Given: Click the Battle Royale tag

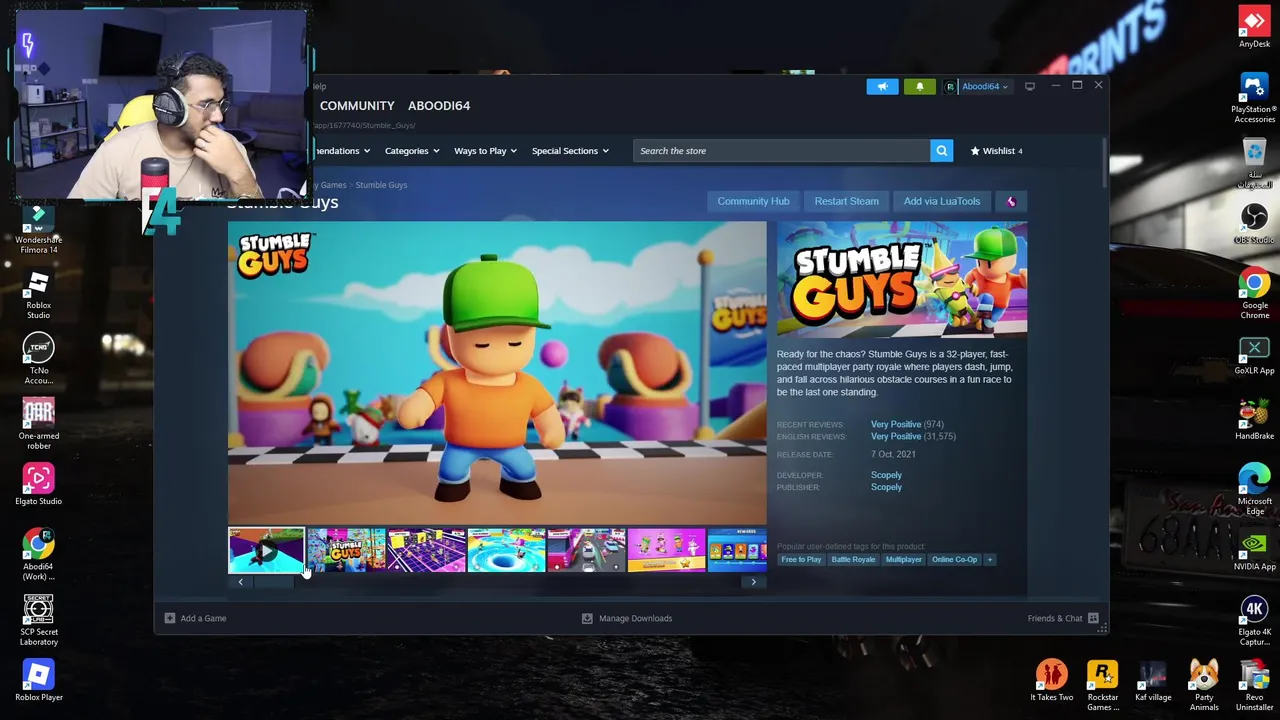Looking at the screenshot, I should coord(853,560).
